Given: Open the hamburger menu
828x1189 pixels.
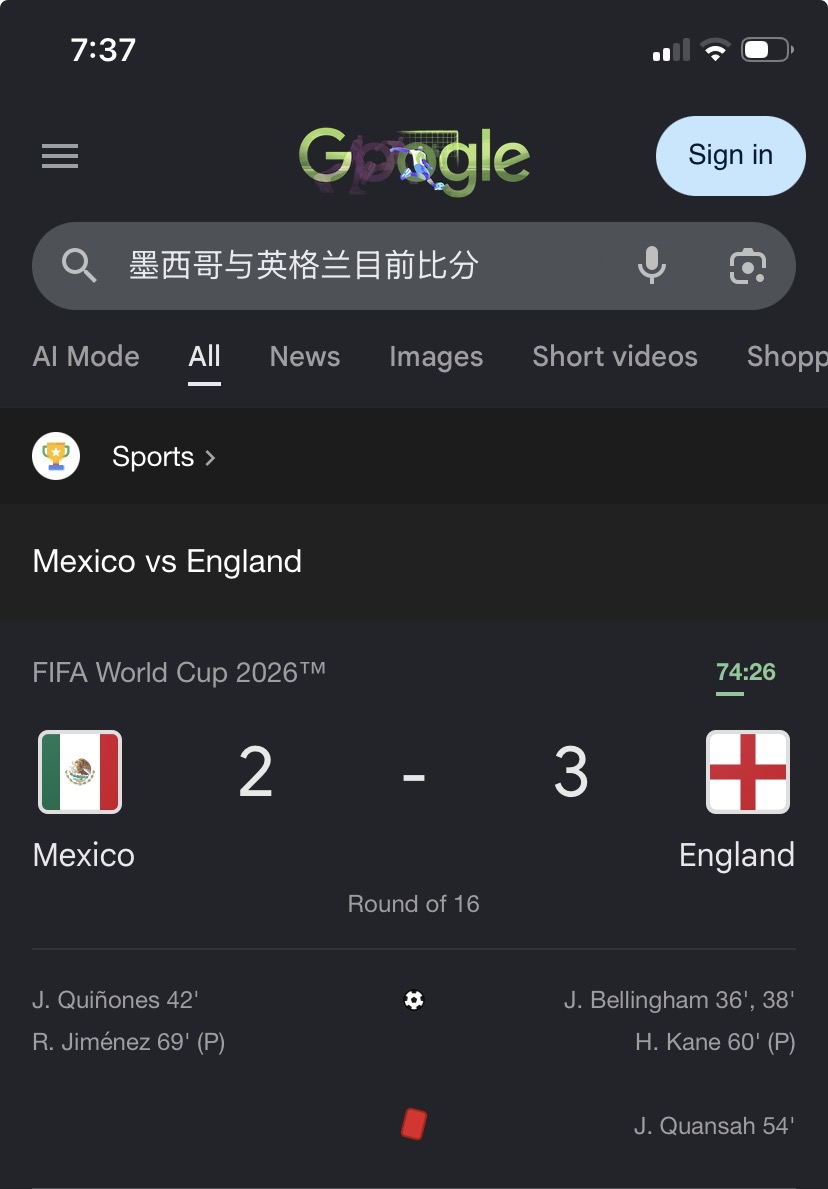Looking at the screenshot, I should (x=60, y=156).
